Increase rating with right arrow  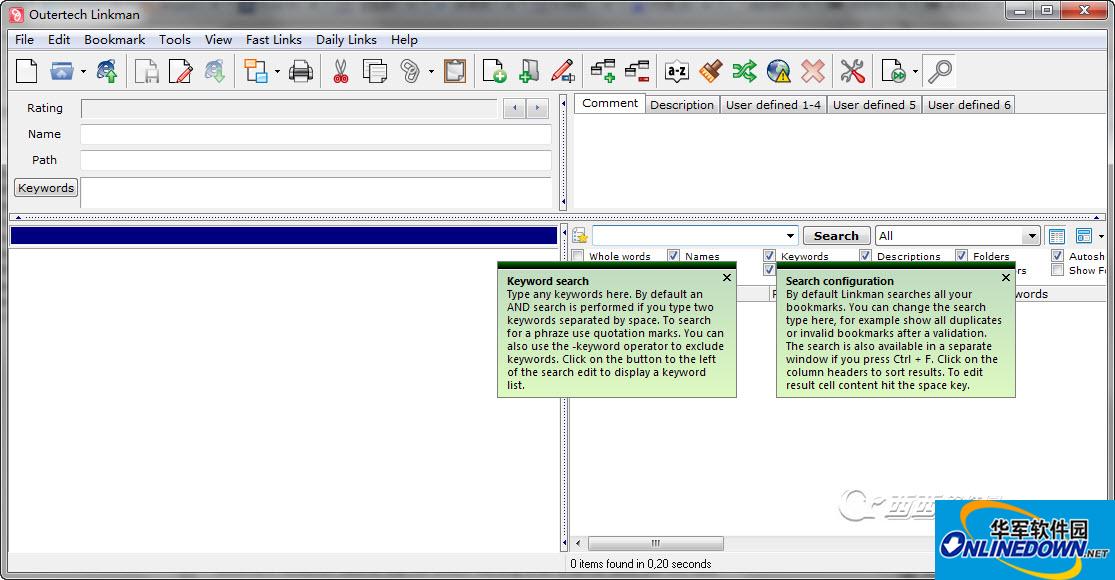point(538,109)
